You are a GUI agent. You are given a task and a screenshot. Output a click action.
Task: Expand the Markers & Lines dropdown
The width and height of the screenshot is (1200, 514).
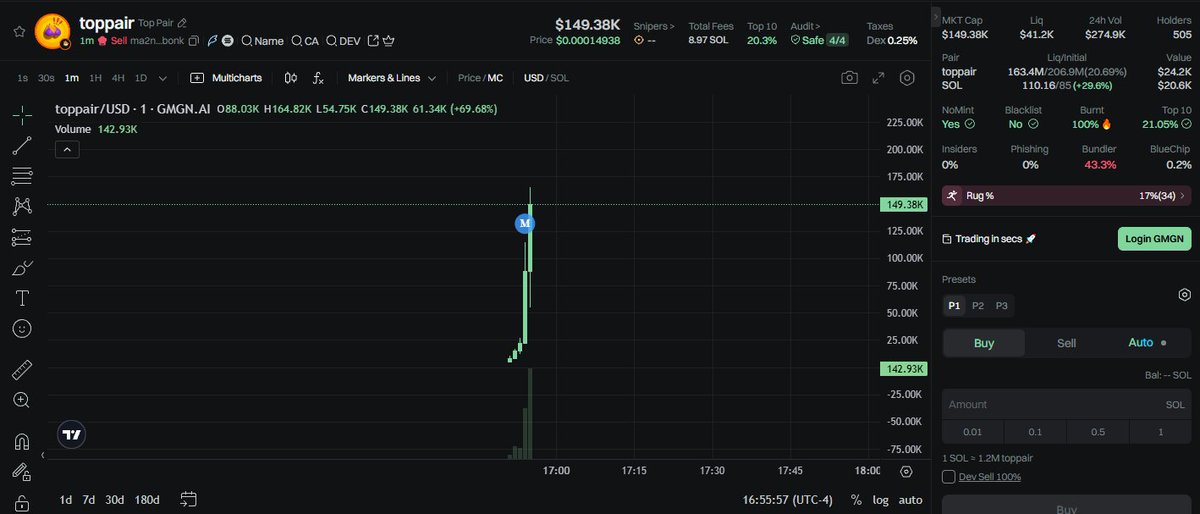click(x=392, y=78)
